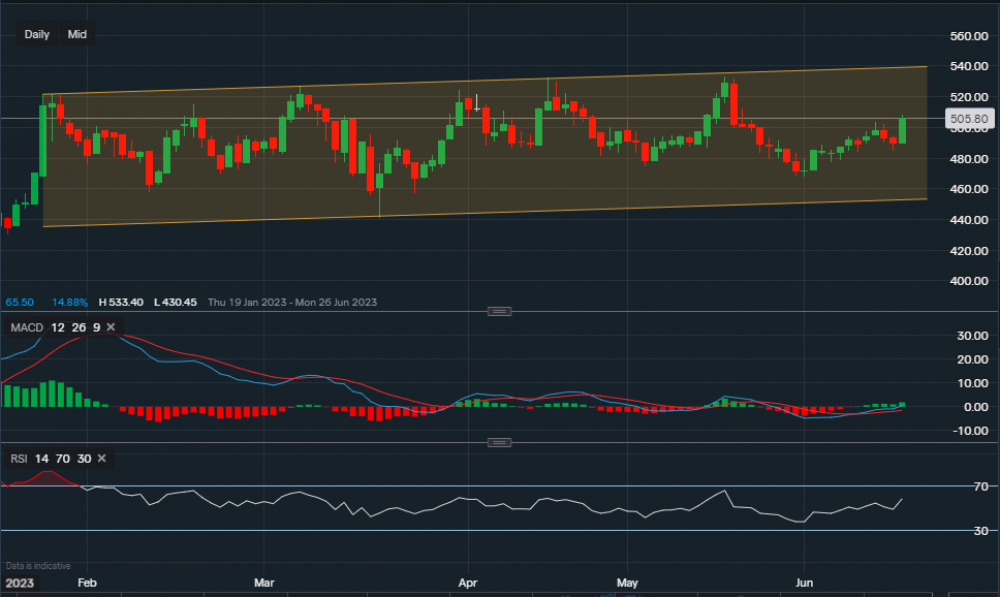Screen dimensions: 1000x597
Task: Select the MACD slow period value 26
Action: pyautogui.click(x=76, y=328)
